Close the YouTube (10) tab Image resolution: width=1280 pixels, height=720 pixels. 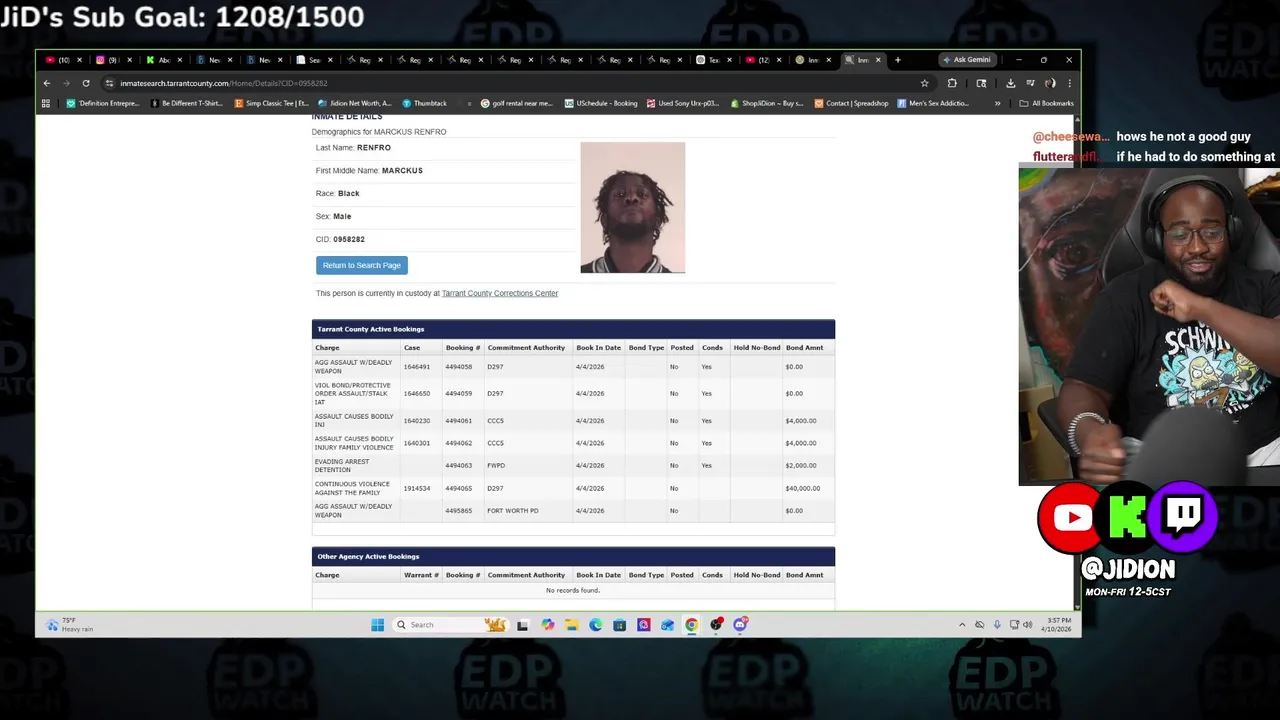[x=79, y=60]
